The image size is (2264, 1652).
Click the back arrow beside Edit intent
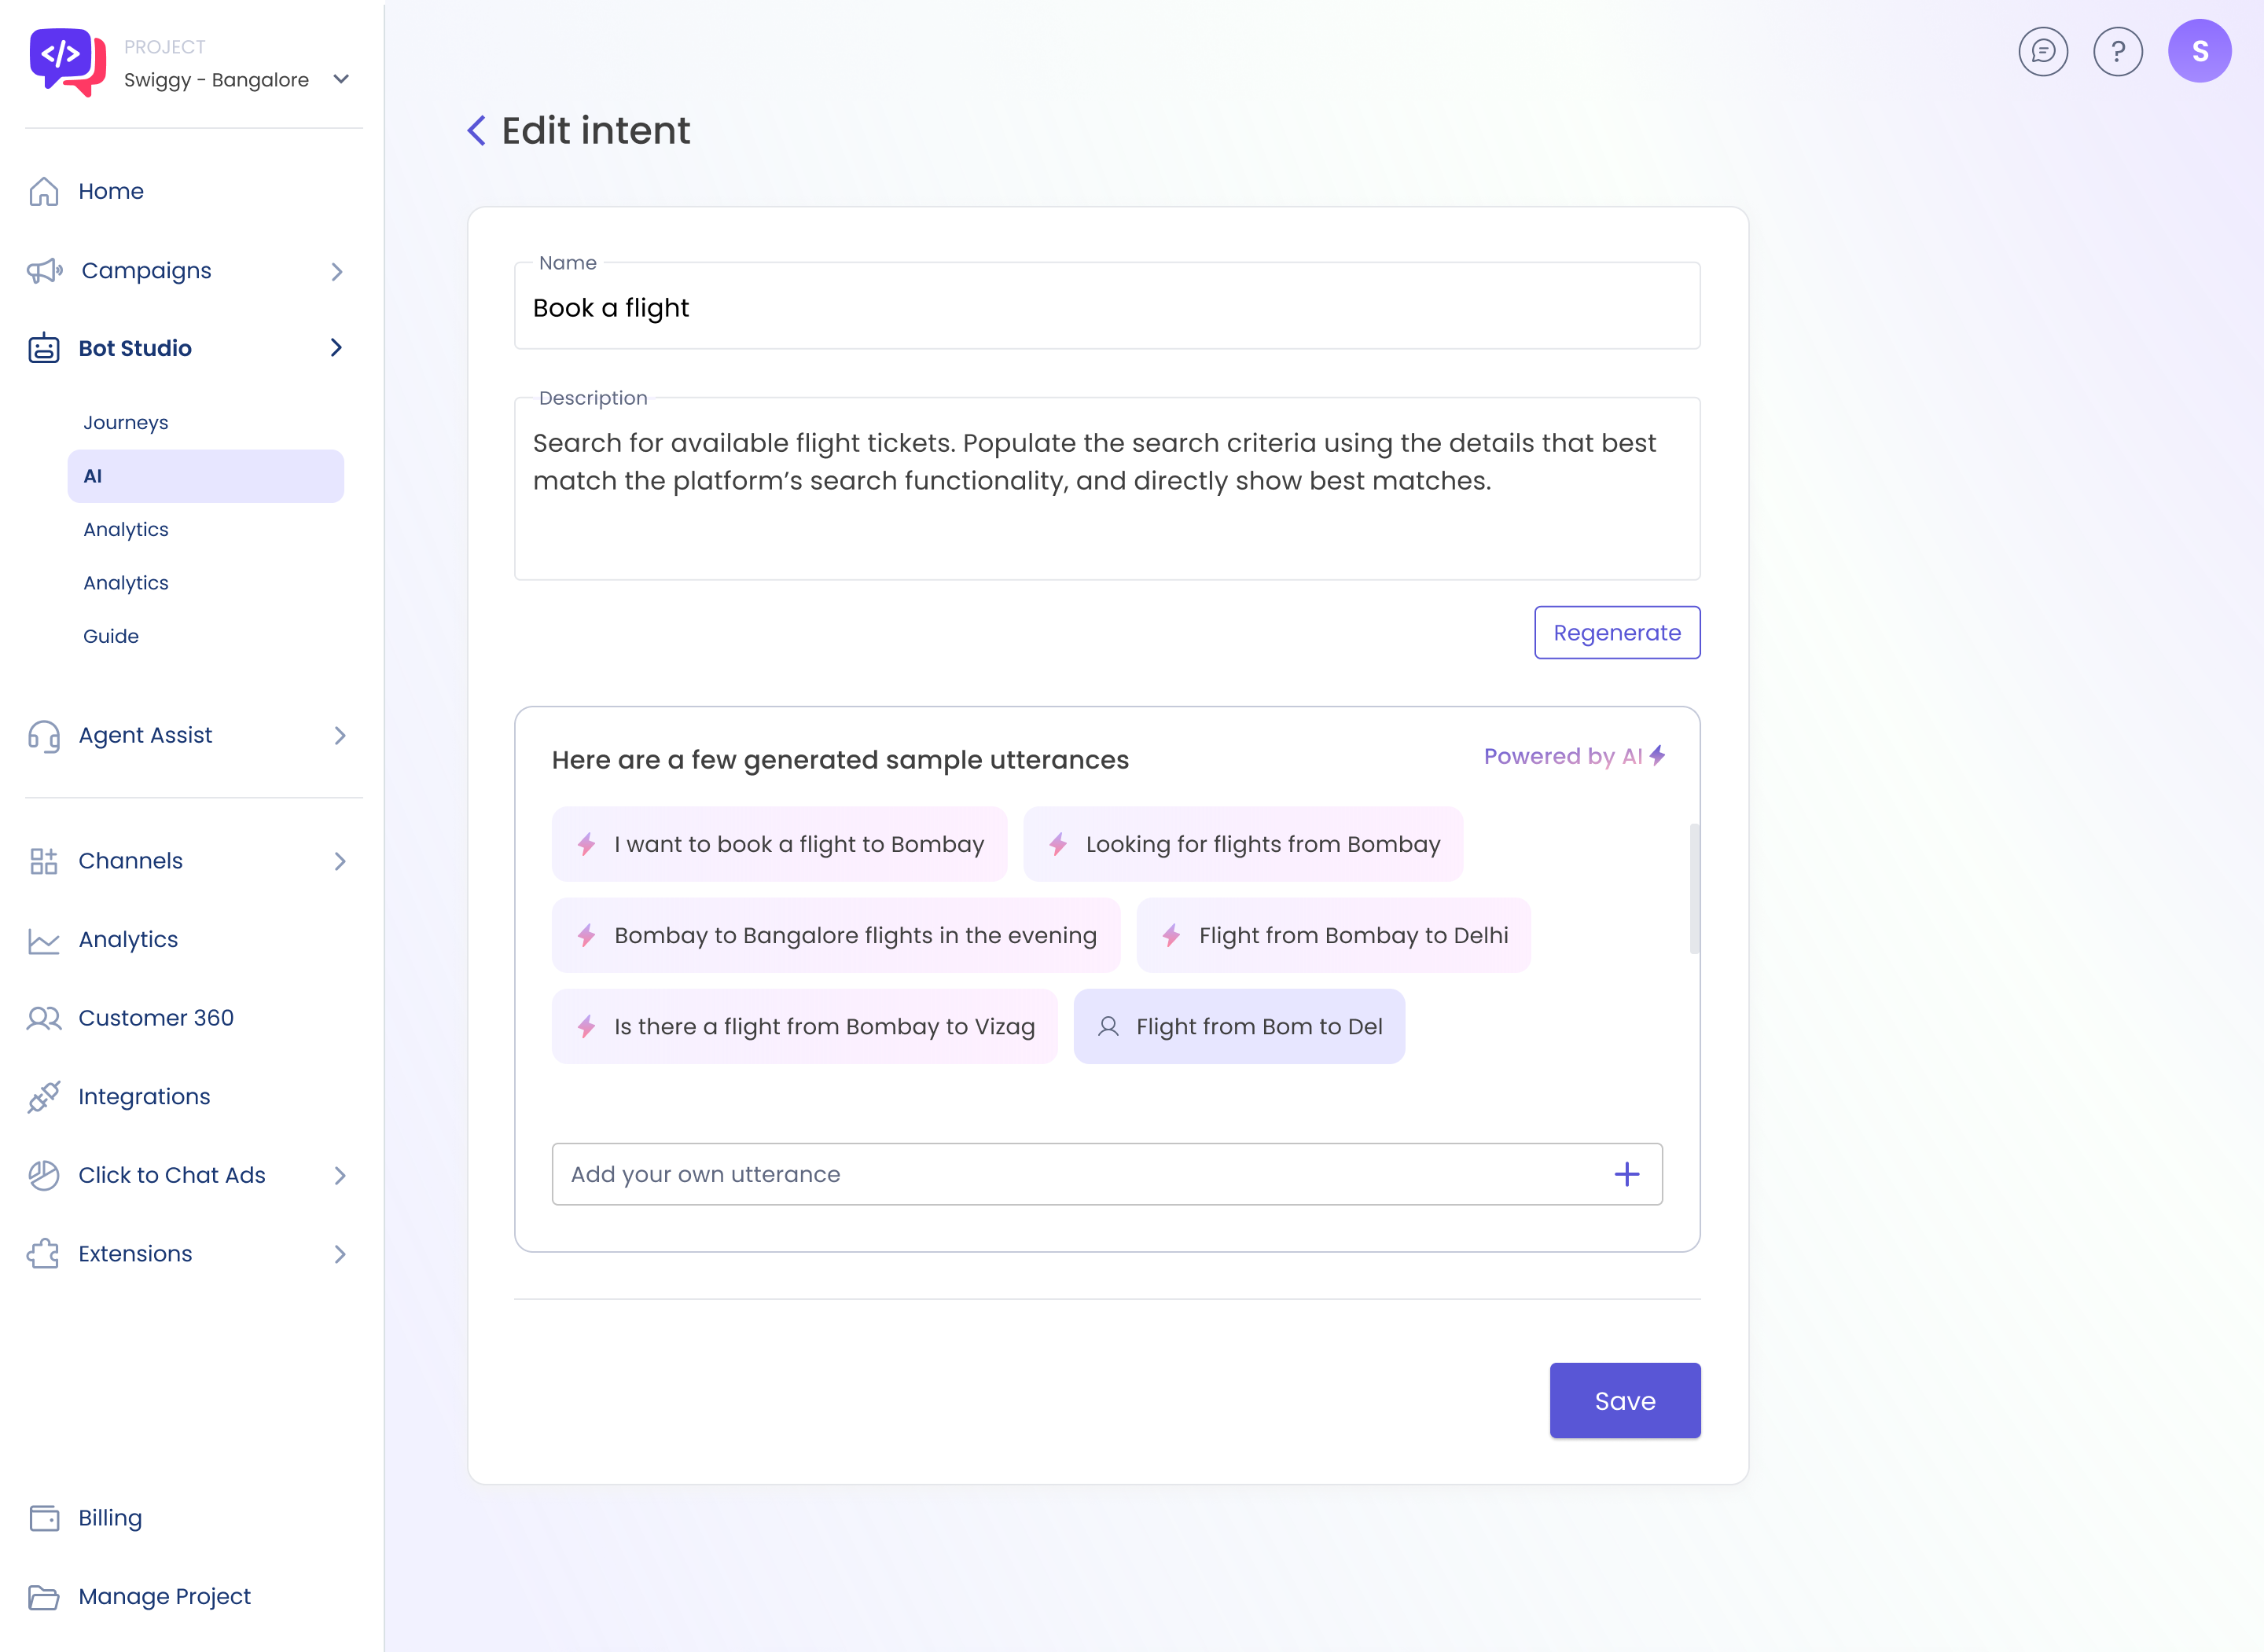click(x=477, y=130)
